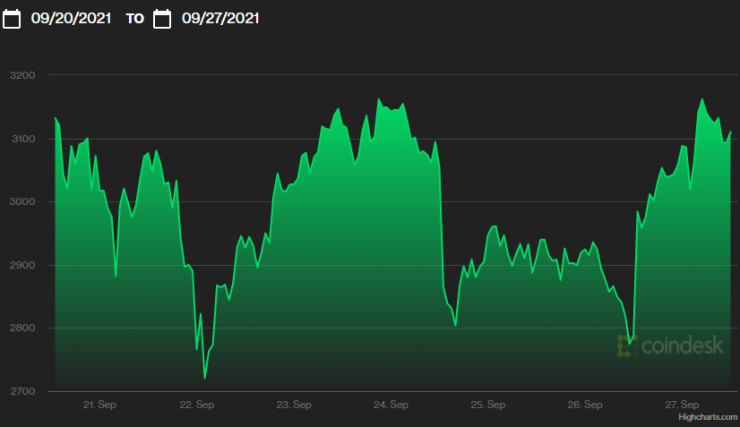
Task: Select the 26. Sep x-axis label
Action: coord(584,405)
